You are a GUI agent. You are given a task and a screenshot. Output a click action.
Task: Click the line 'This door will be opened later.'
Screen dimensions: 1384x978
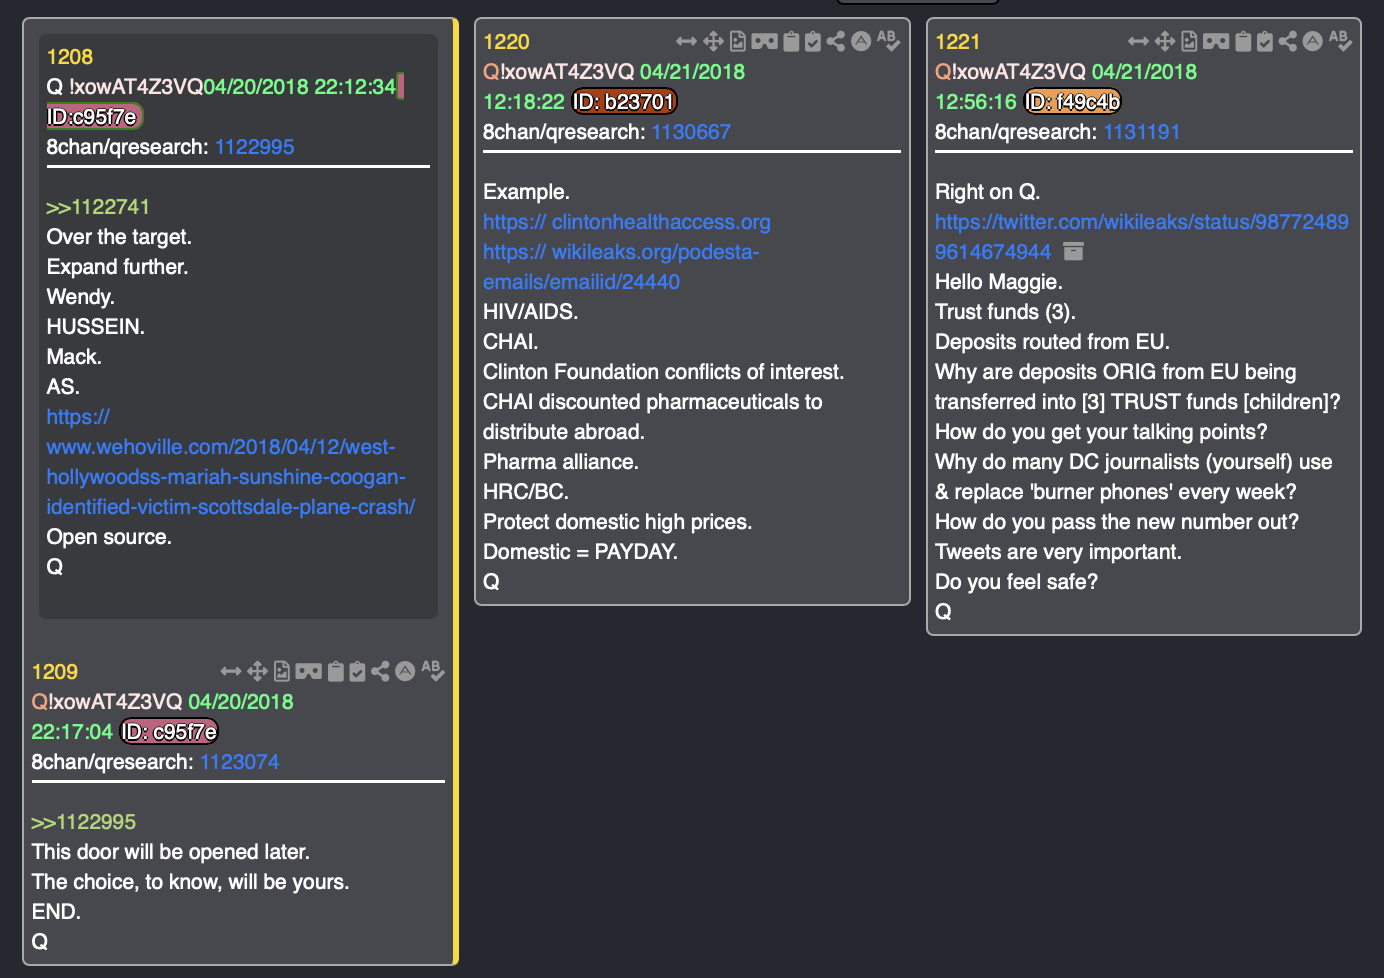[171, 852]
